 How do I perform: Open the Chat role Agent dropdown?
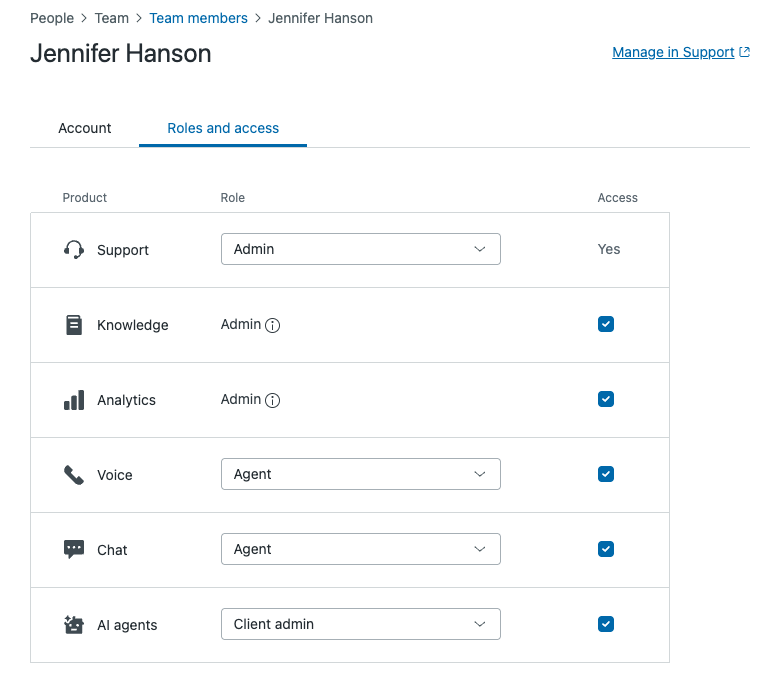[361, 549]
